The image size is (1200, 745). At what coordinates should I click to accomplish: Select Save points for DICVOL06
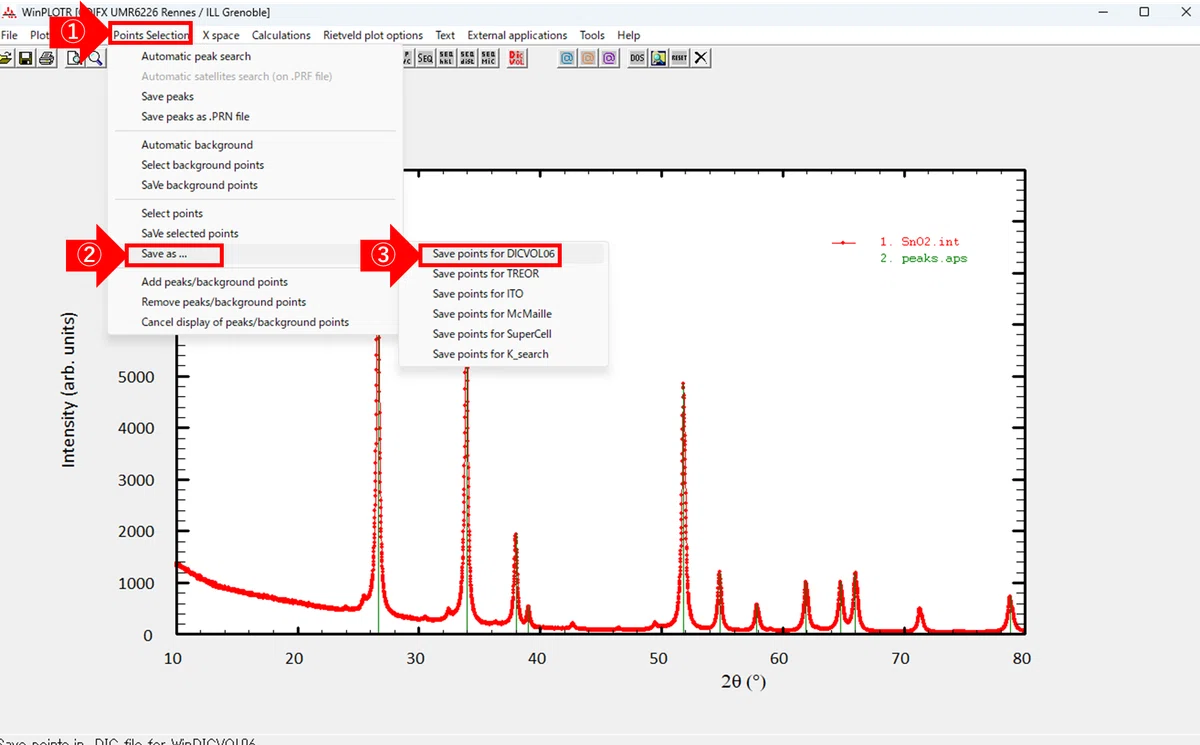click(493, 254)
